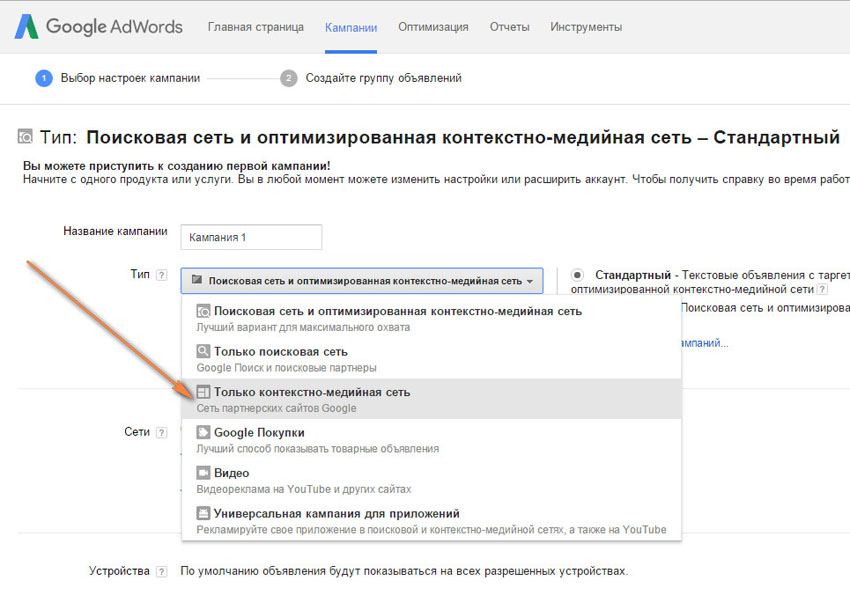This screenshot has width=850, height=610.
Task: Click the Устройства label
Action: (119, 571)
